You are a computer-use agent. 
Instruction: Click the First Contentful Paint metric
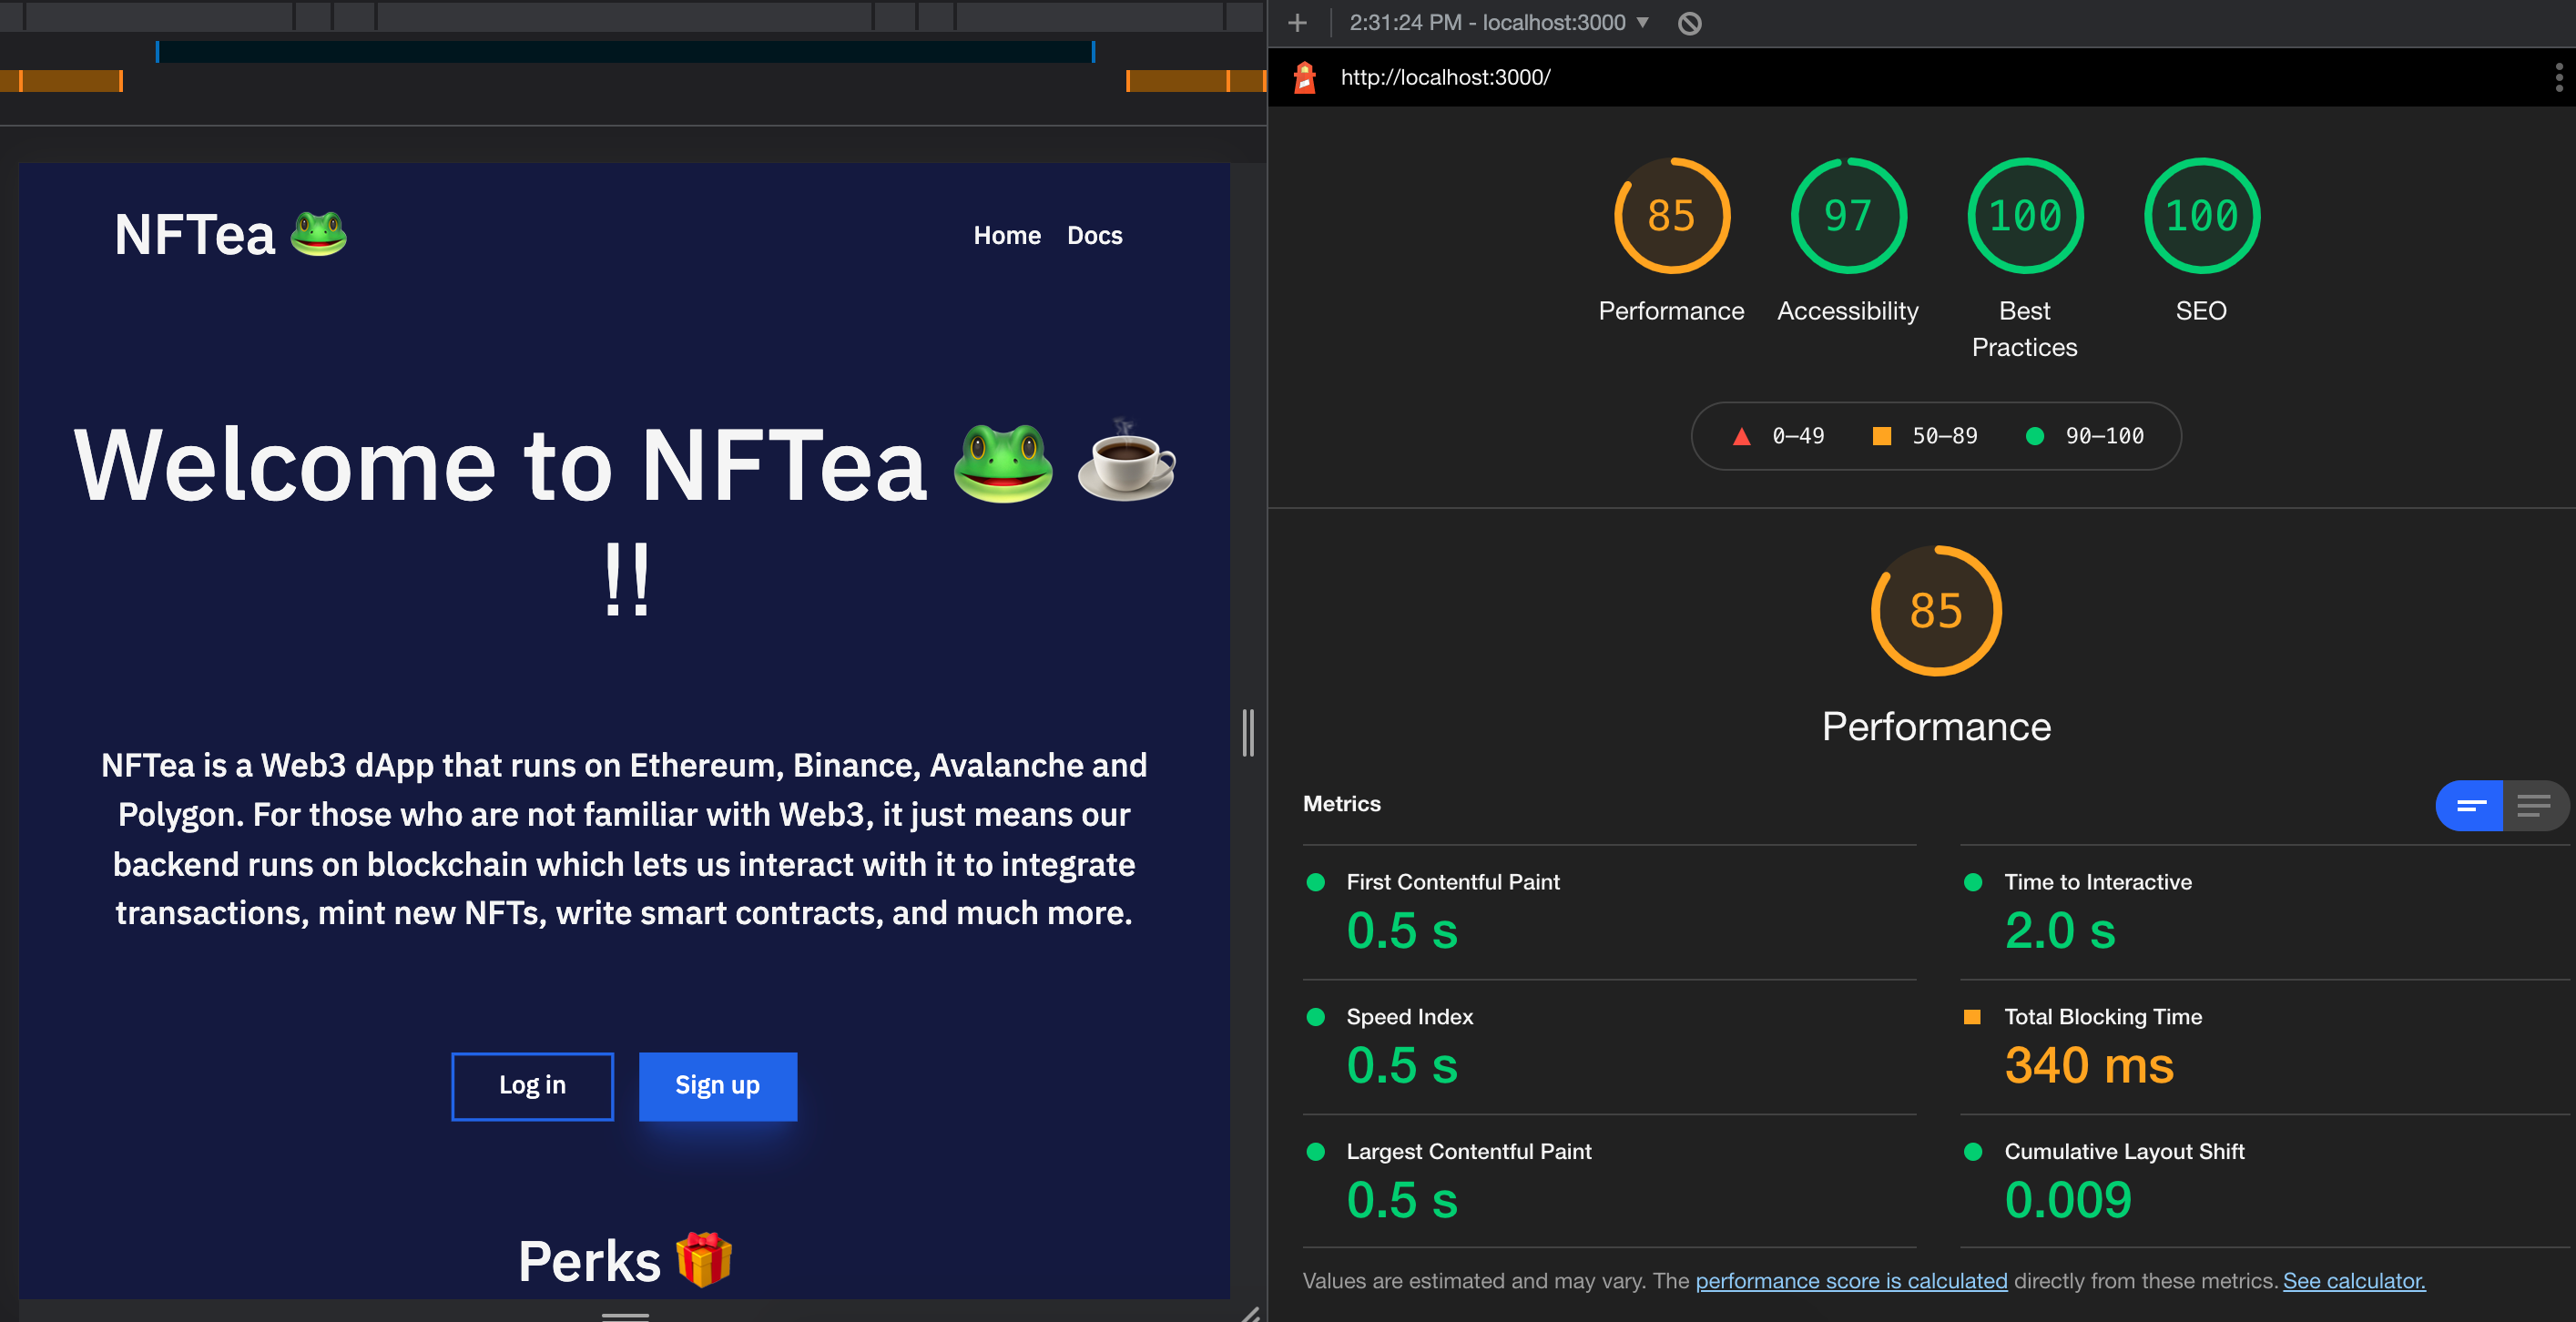coord(1609,913)
